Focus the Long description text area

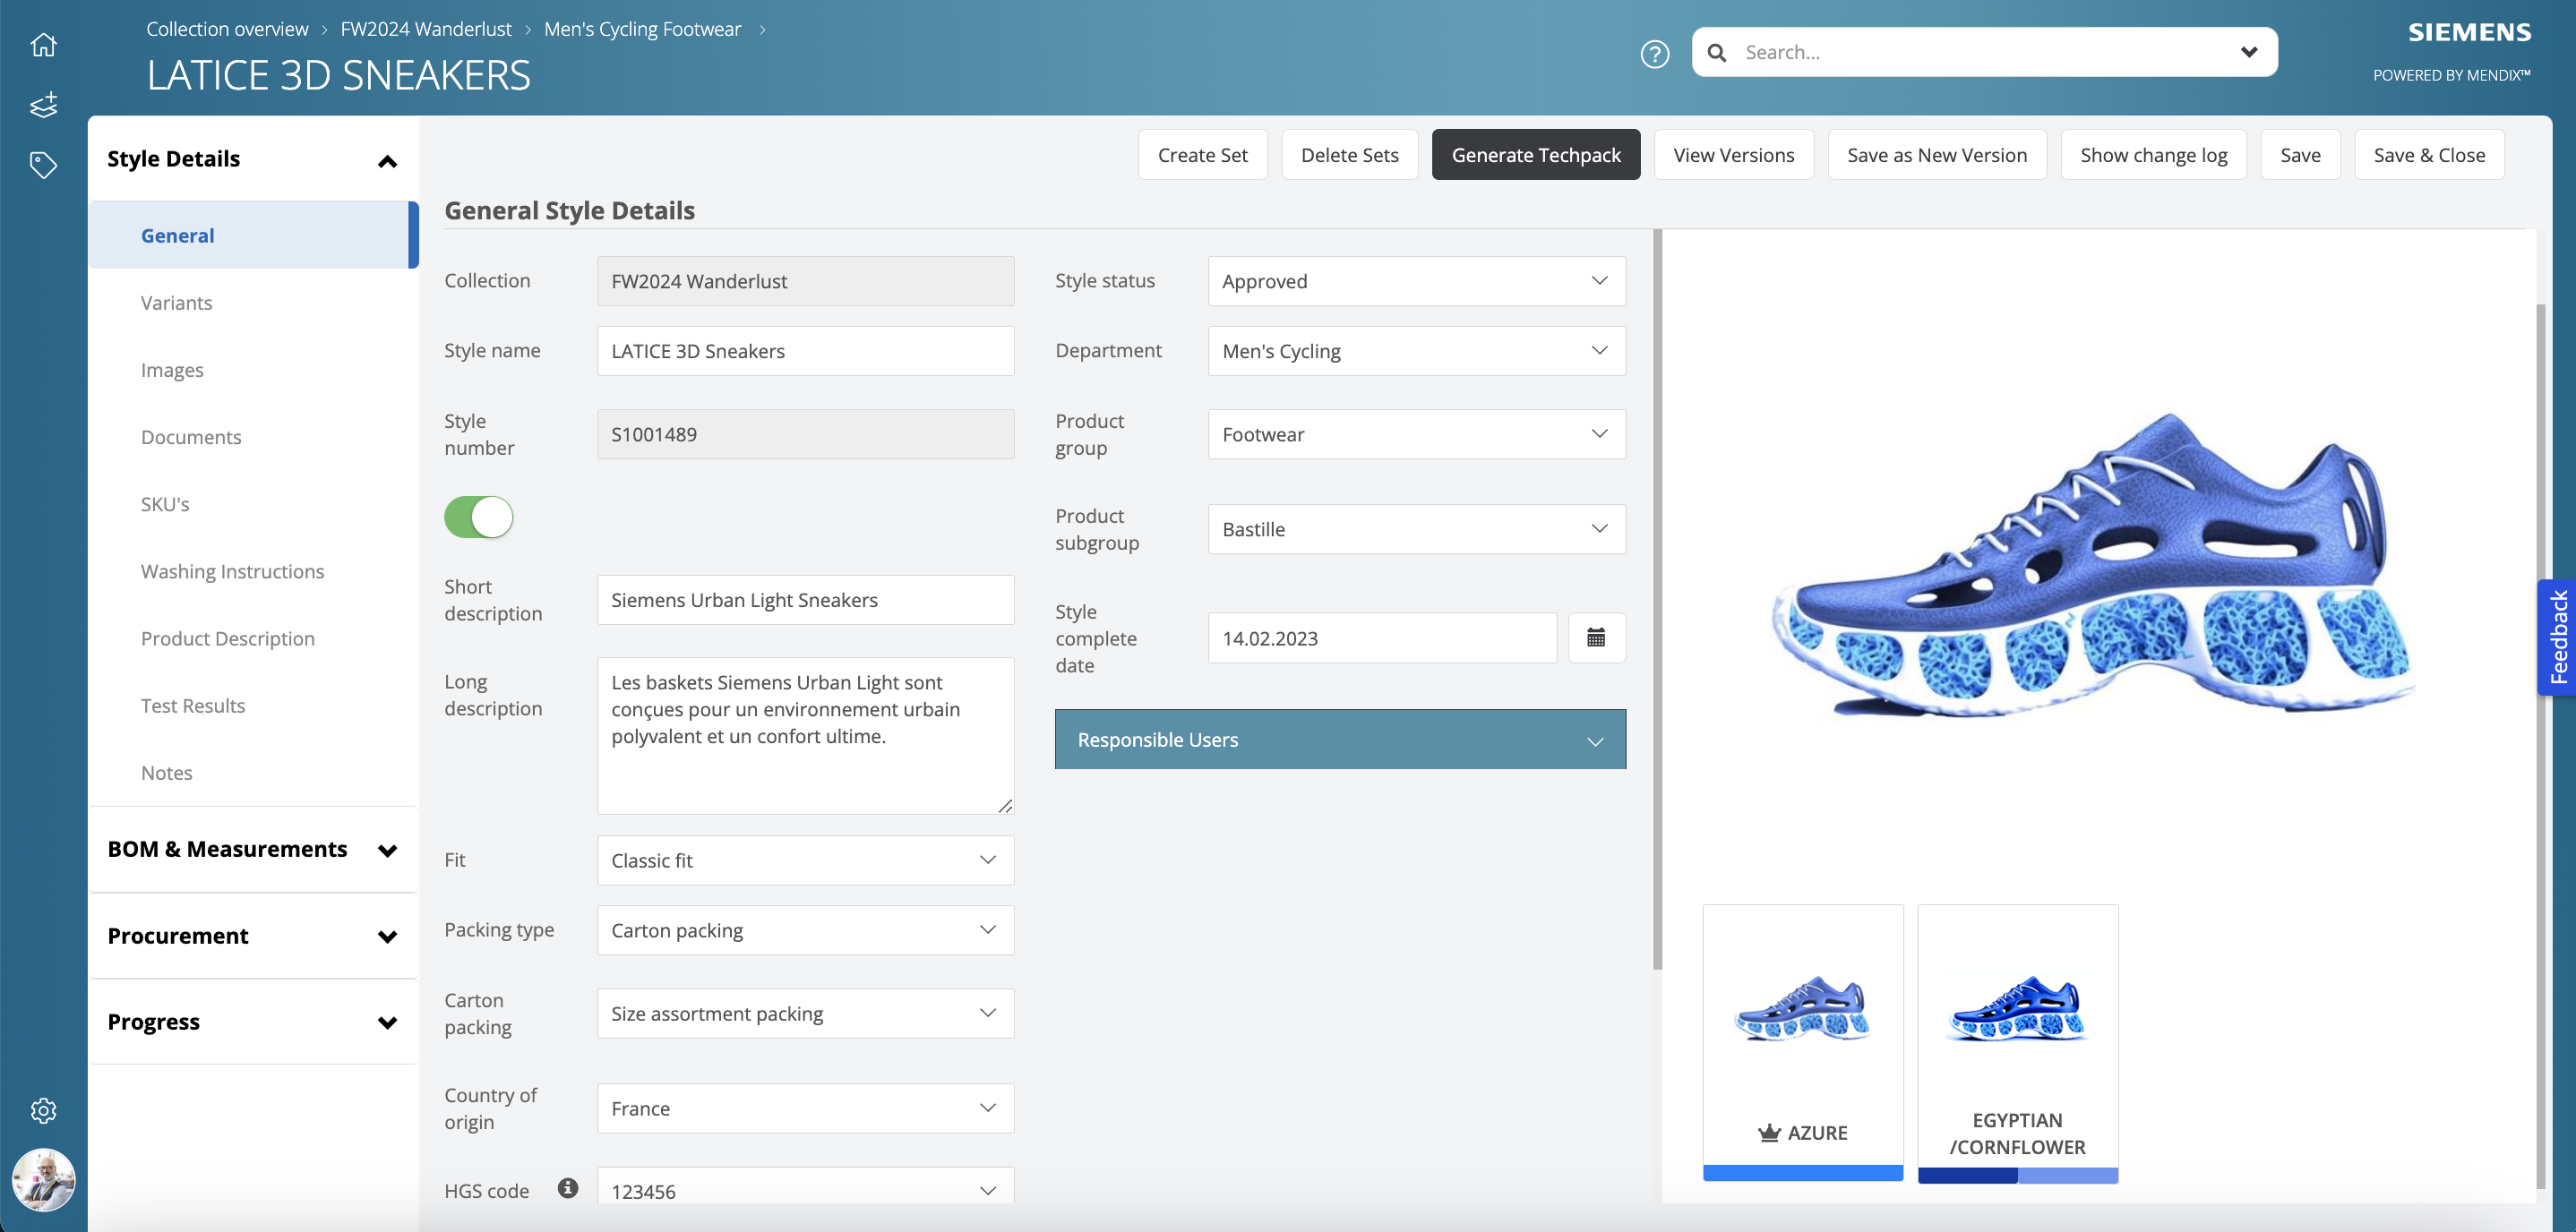(x=805, y=735)
